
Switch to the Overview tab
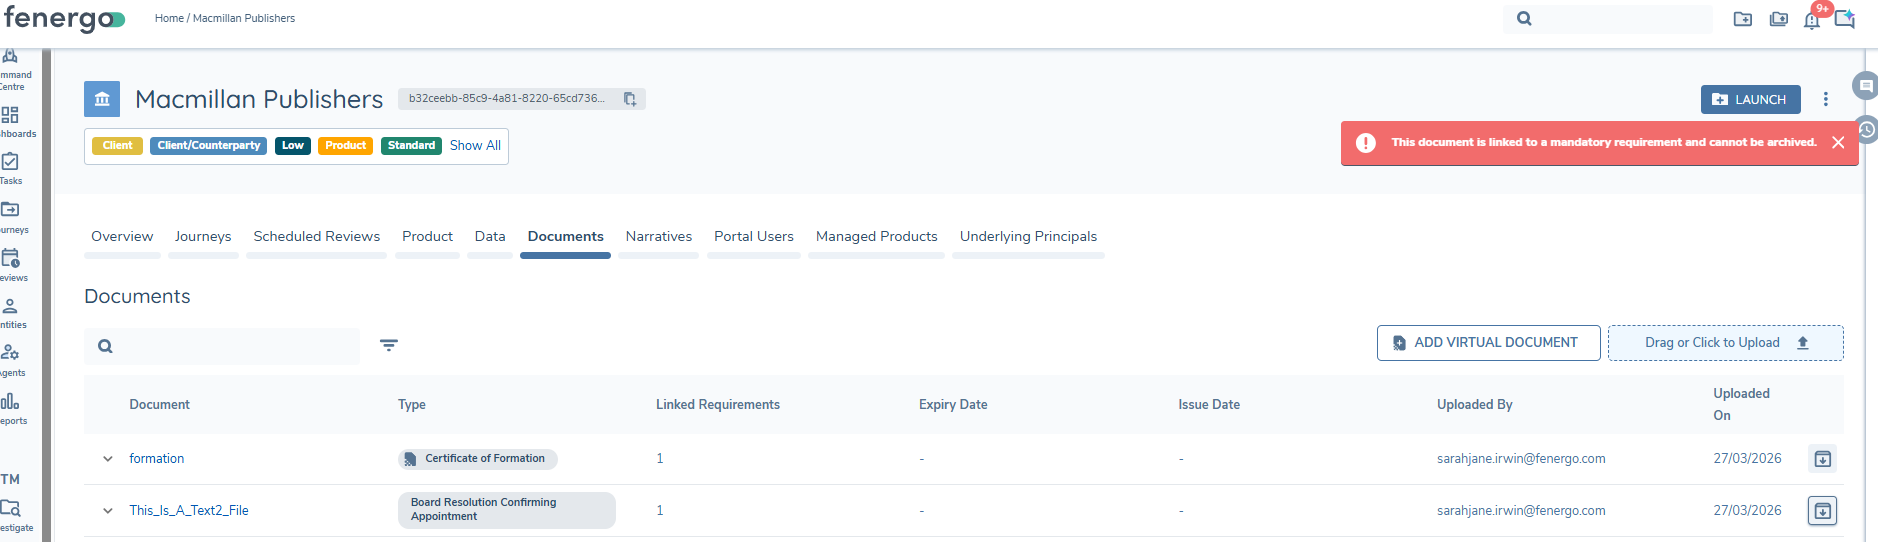[x=122, y=237]
